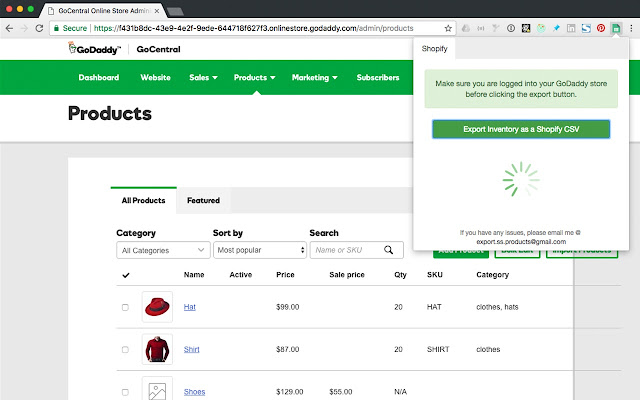Expand the Marketing menu
Screen dimensions: 640x400
[314, 78]
